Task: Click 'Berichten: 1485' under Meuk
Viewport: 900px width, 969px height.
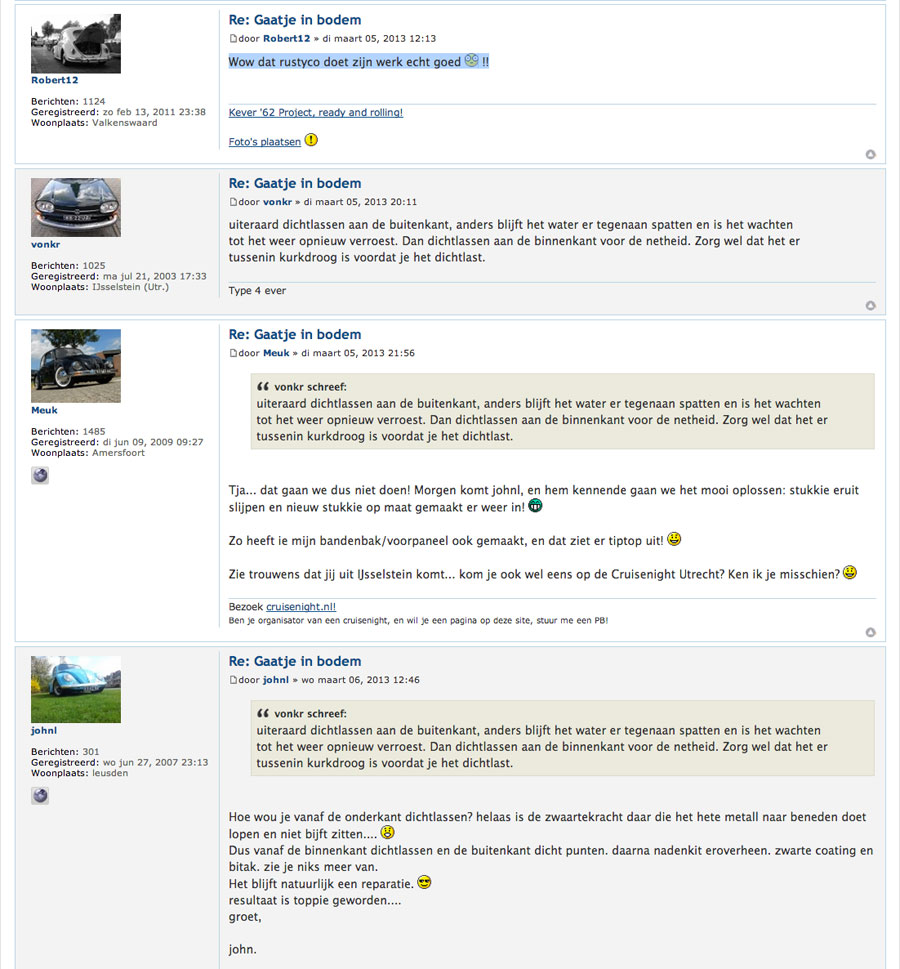Action: [68, 431]
